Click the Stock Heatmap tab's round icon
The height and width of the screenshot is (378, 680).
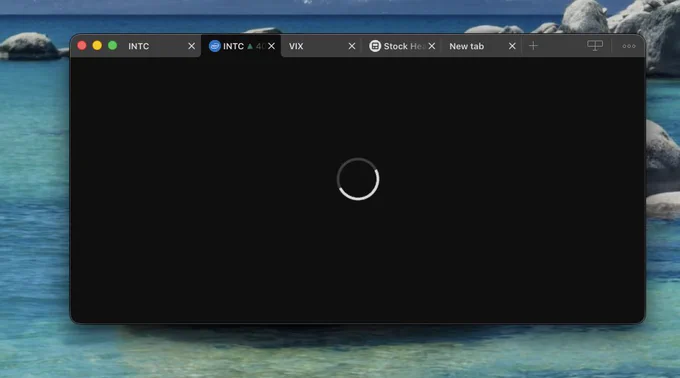point(375,46)
